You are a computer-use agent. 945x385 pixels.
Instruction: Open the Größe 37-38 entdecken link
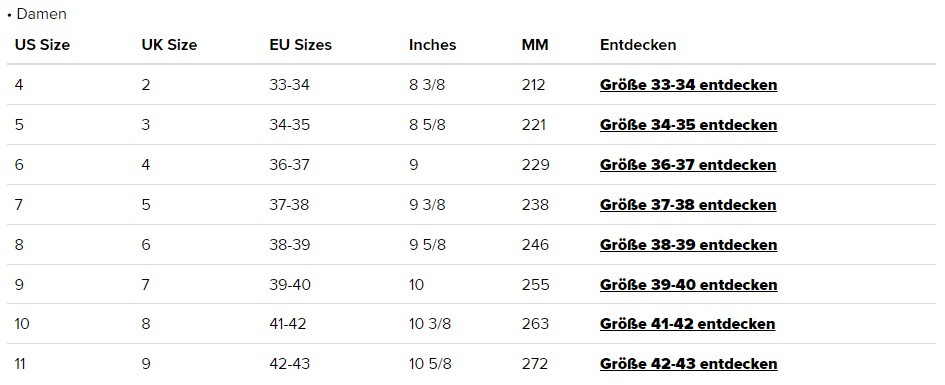688,205
